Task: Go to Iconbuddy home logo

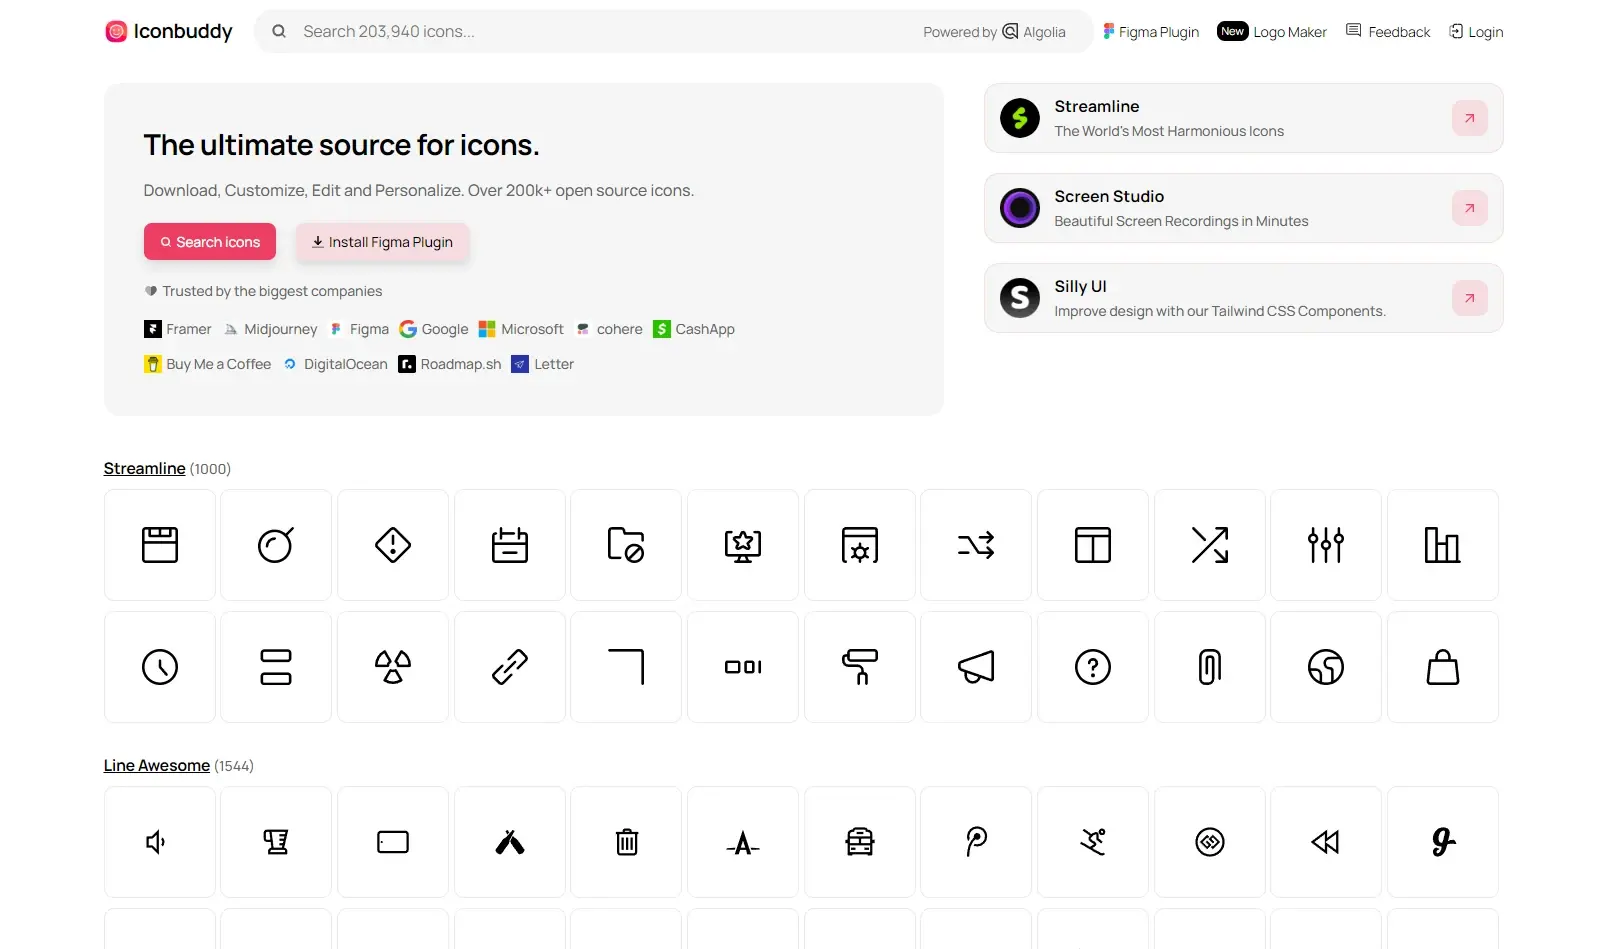Action: point(169,32)
